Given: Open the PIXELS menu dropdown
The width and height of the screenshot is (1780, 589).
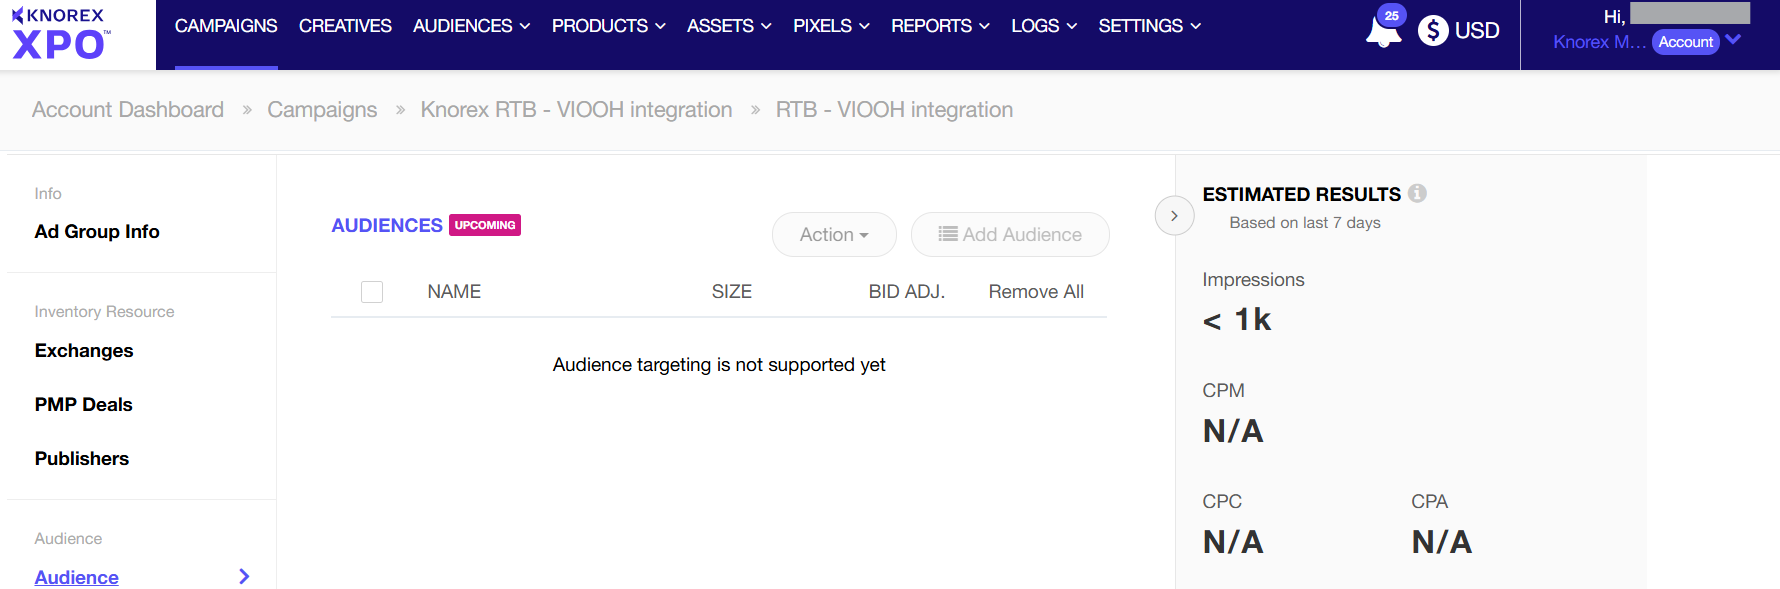Looking at the screenshot, I should click(831, 26).
